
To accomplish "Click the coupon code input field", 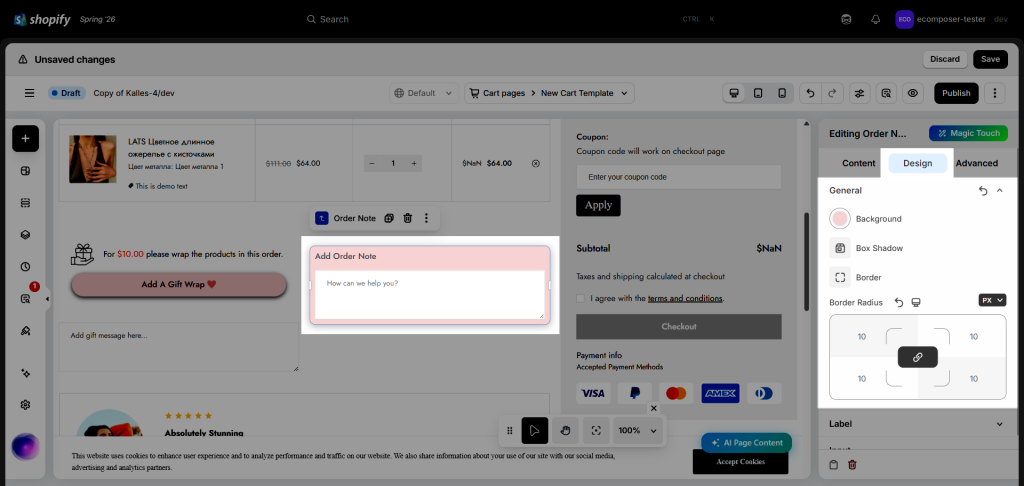I will [x=679, y=177].
